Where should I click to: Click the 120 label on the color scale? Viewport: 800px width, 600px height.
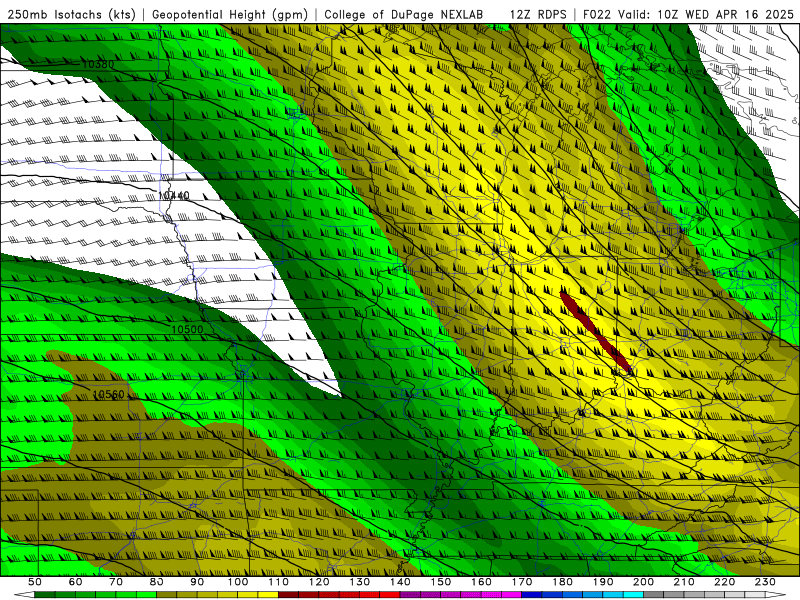click(319, 582)
